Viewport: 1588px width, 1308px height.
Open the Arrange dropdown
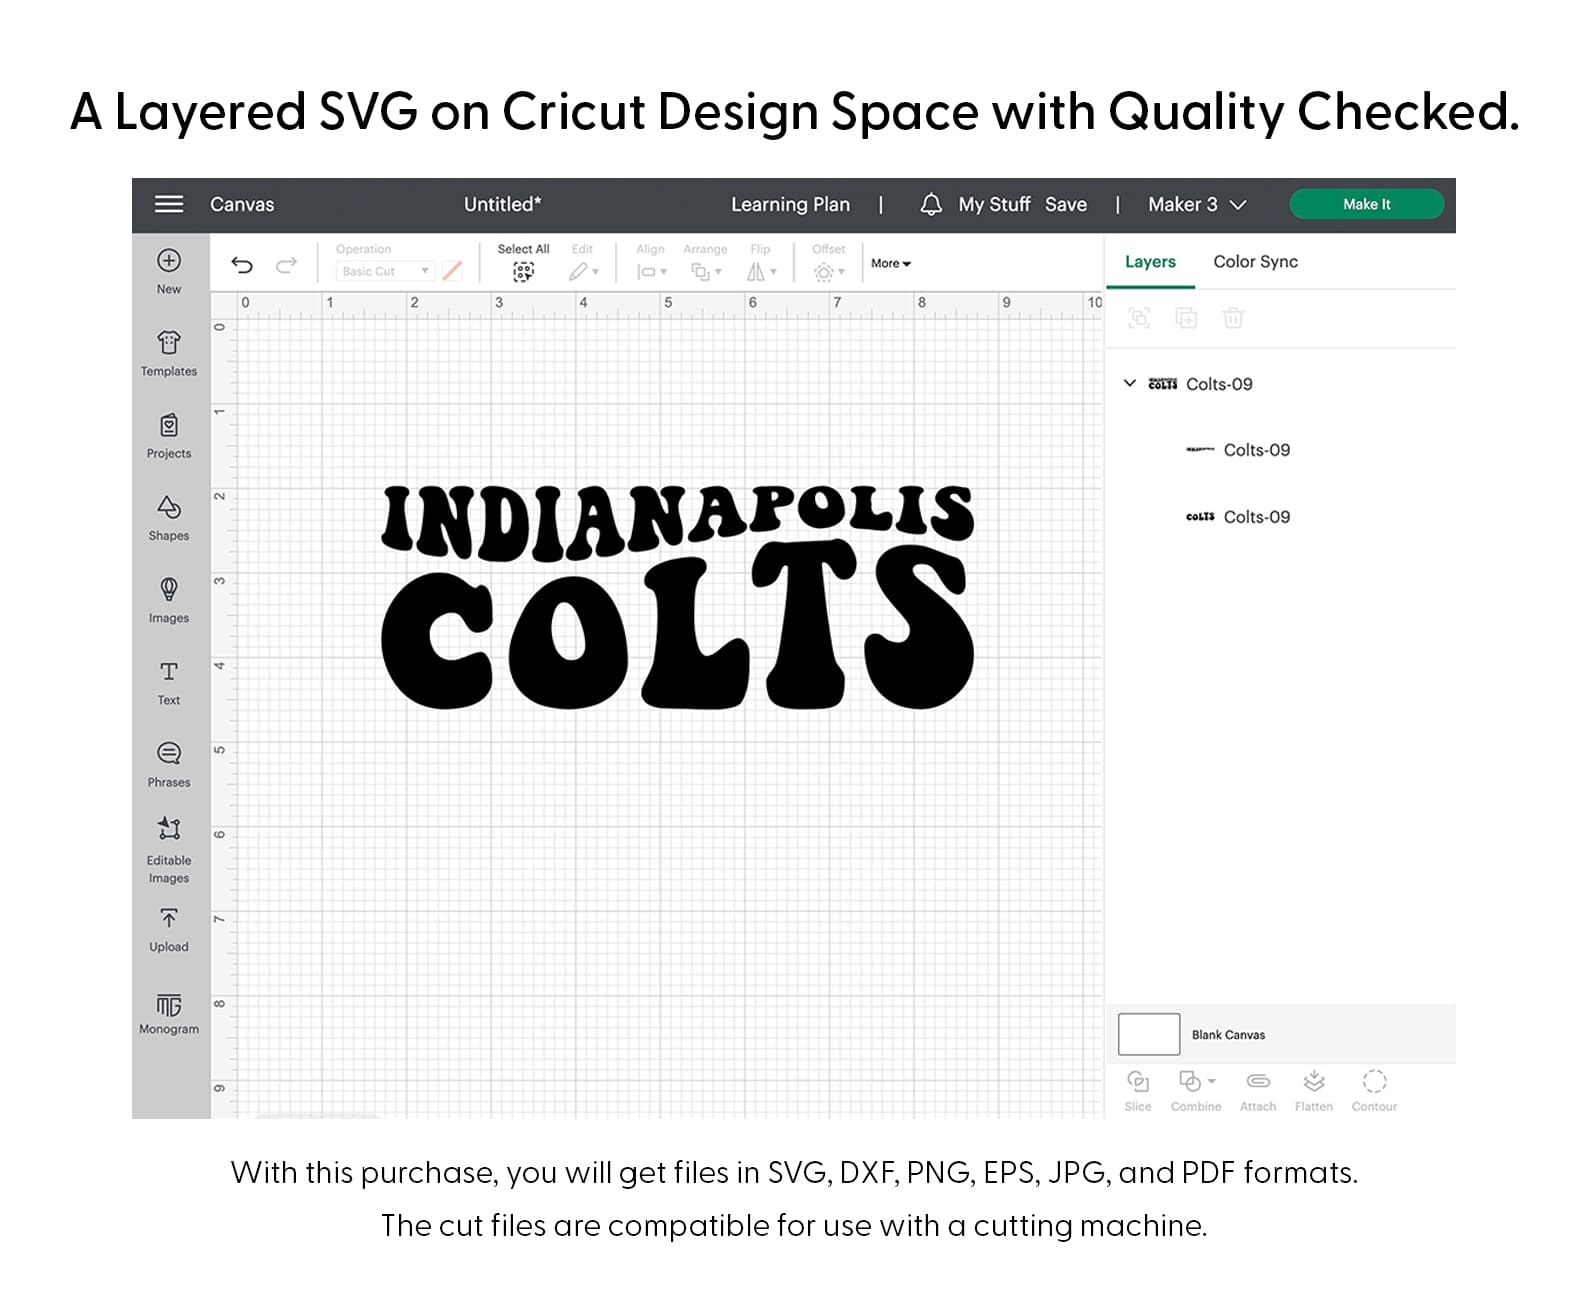tap(706, 271)
